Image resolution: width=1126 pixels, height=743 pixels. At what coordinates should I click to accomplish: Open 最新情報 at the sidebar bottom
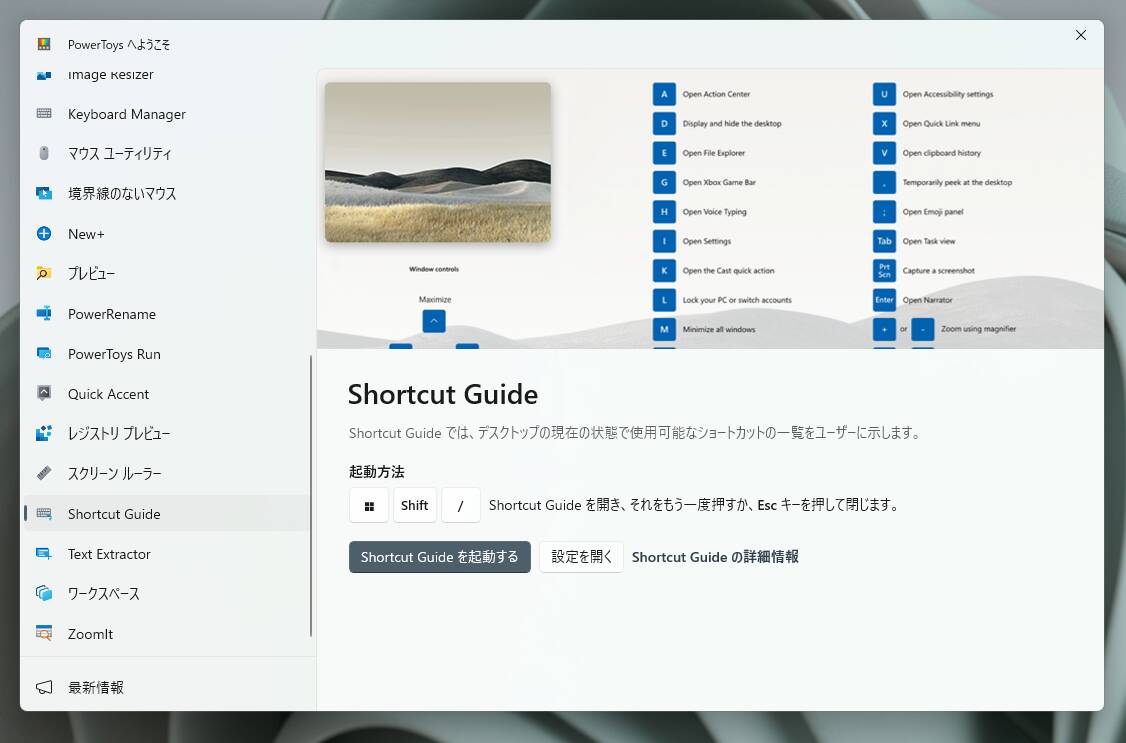167,687
